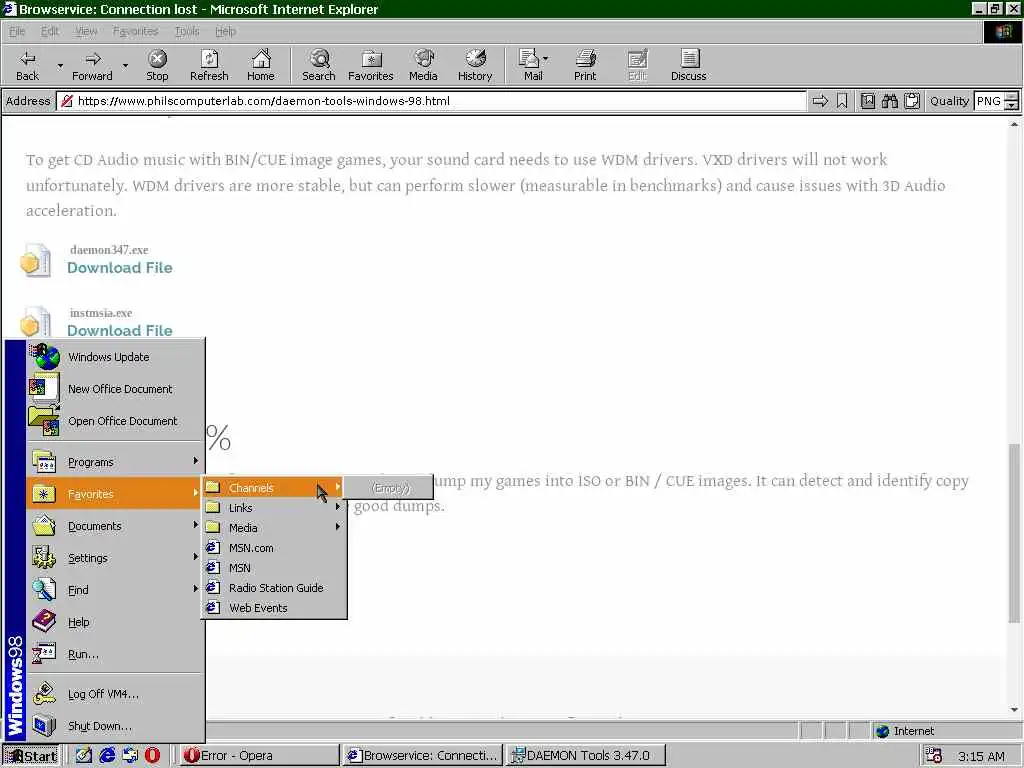The width and height of the screenshot is (1024, 768).
Task: Select Windows Update in Start menu
Action: (115, 357)
